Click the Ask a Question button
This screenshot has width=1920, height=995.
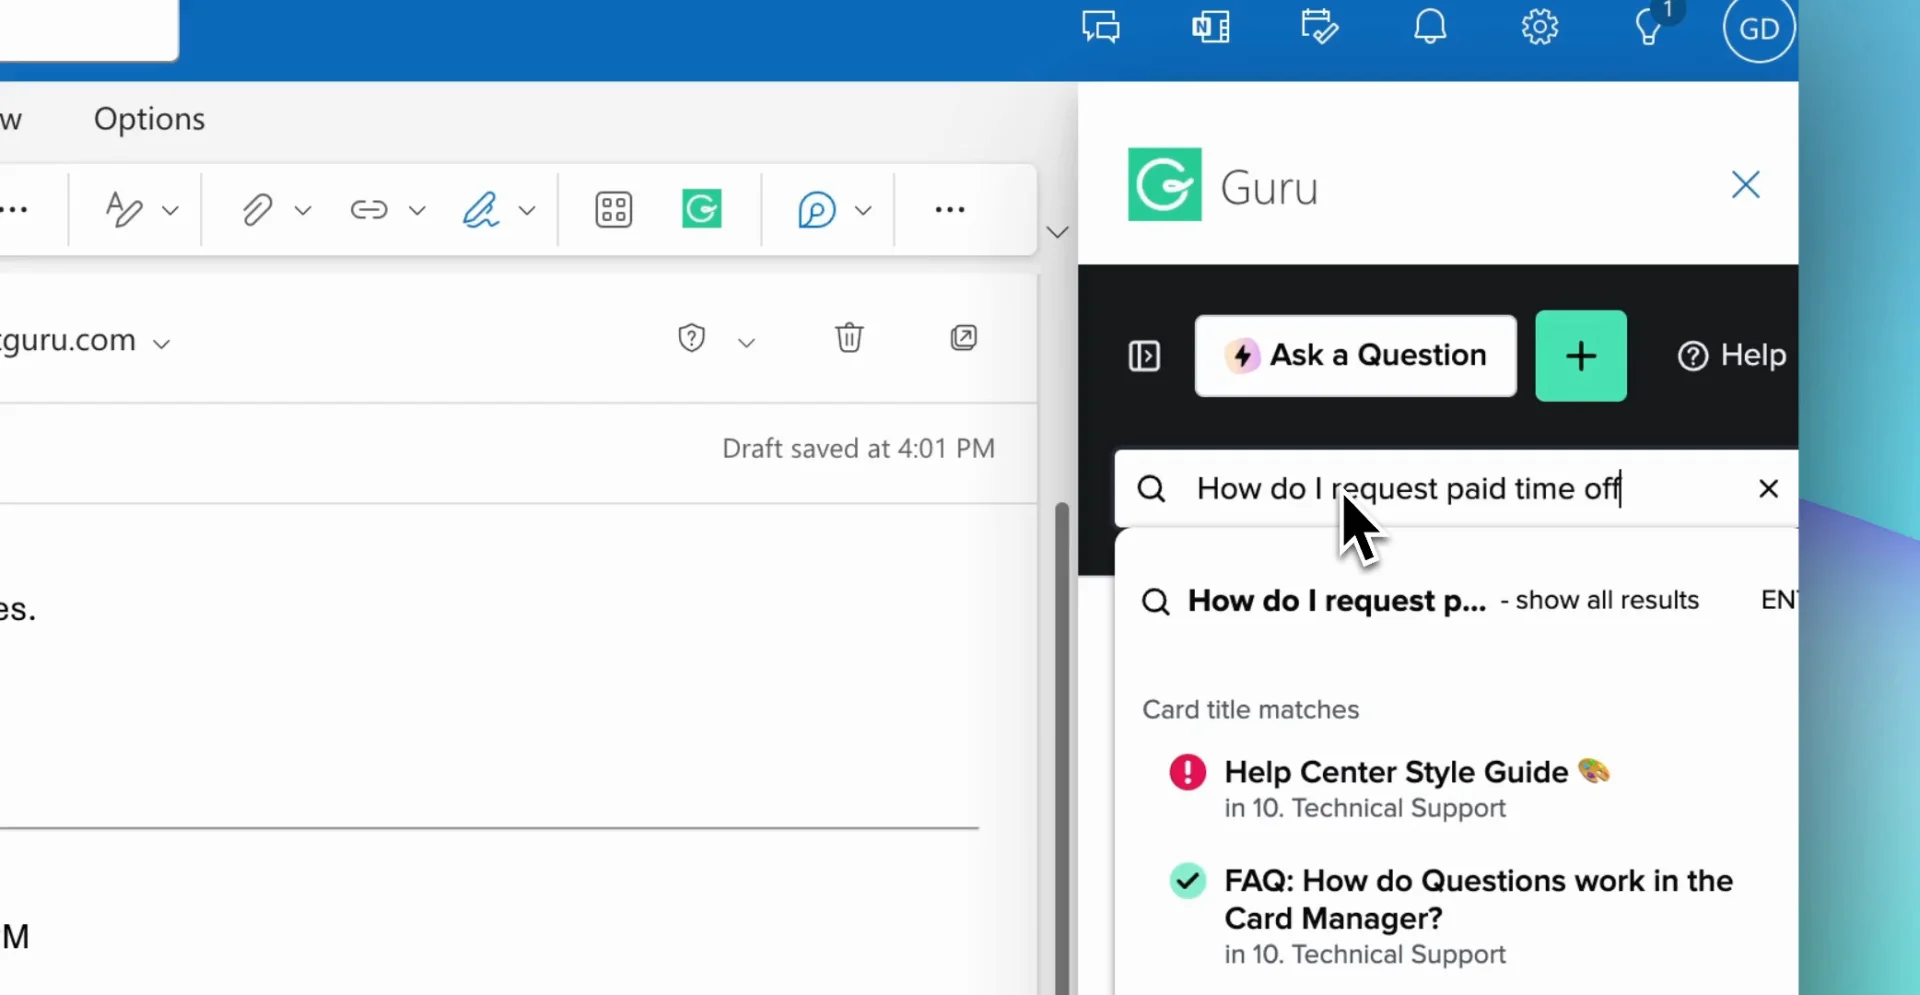(1355, 356)
